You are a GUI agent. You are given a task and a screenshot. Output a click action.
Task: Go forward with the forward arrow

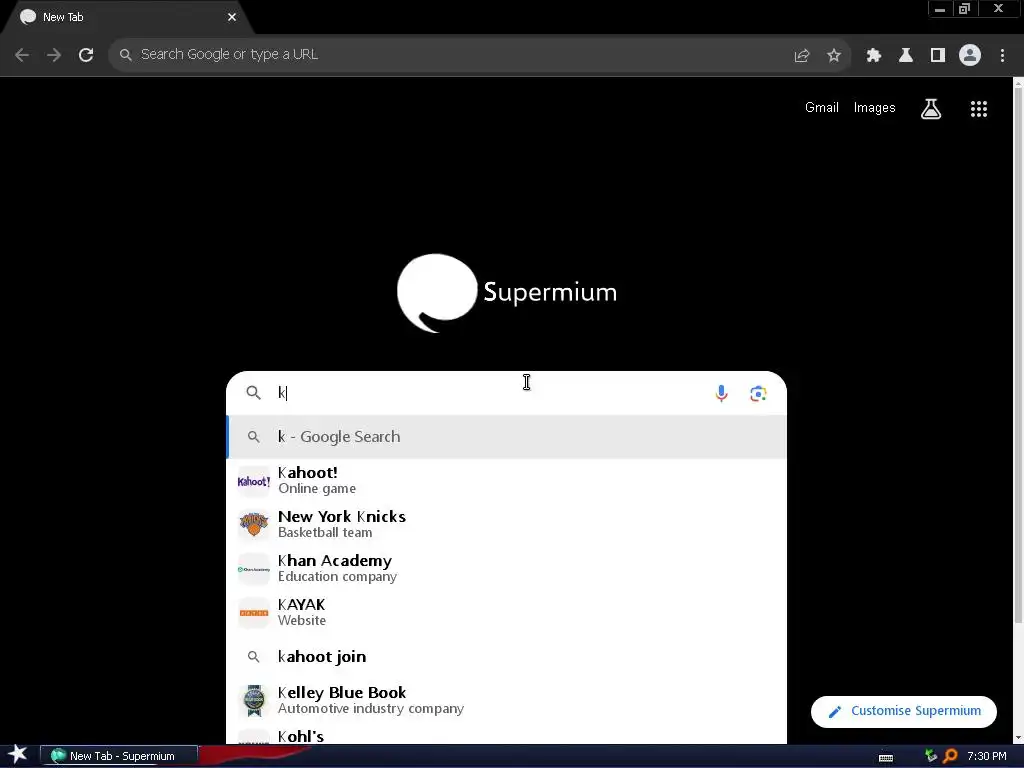click(x=54, y=55)
